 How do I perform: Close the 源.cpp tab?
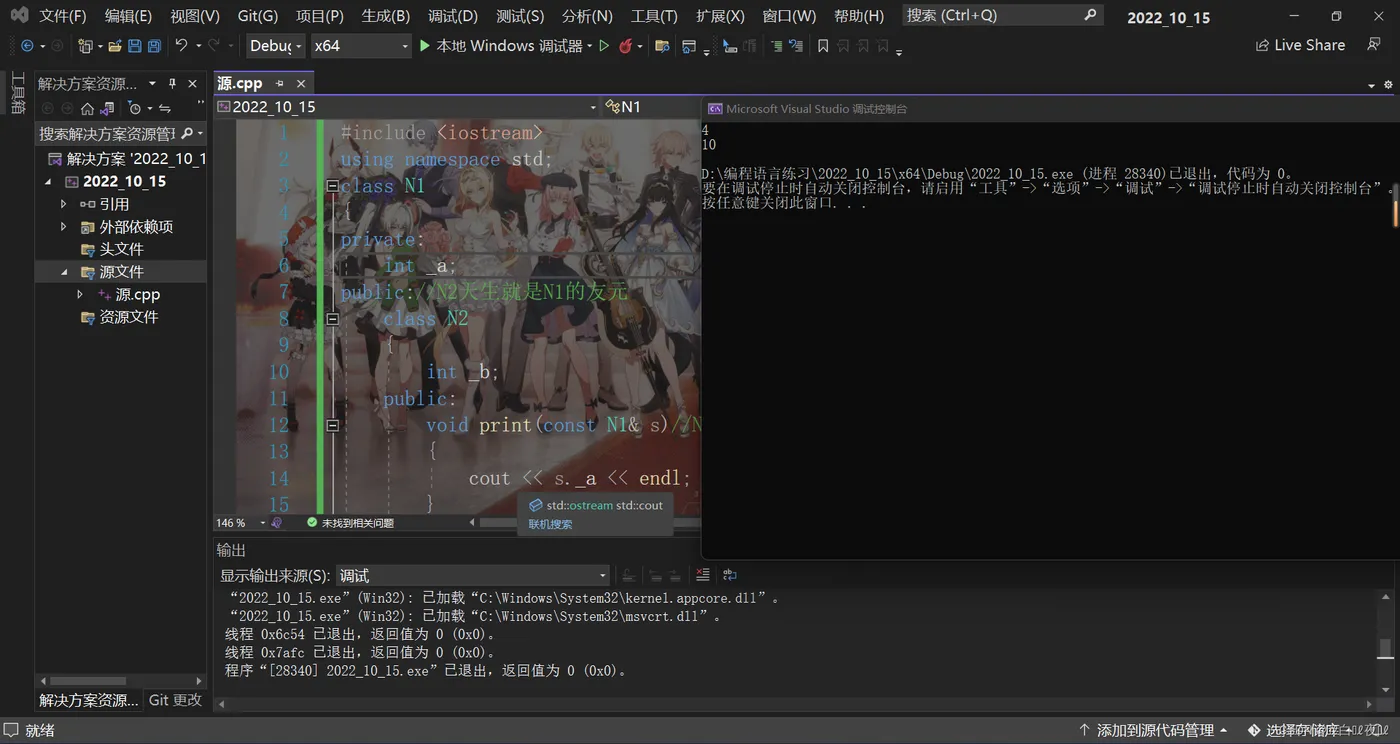click(301, 84)
